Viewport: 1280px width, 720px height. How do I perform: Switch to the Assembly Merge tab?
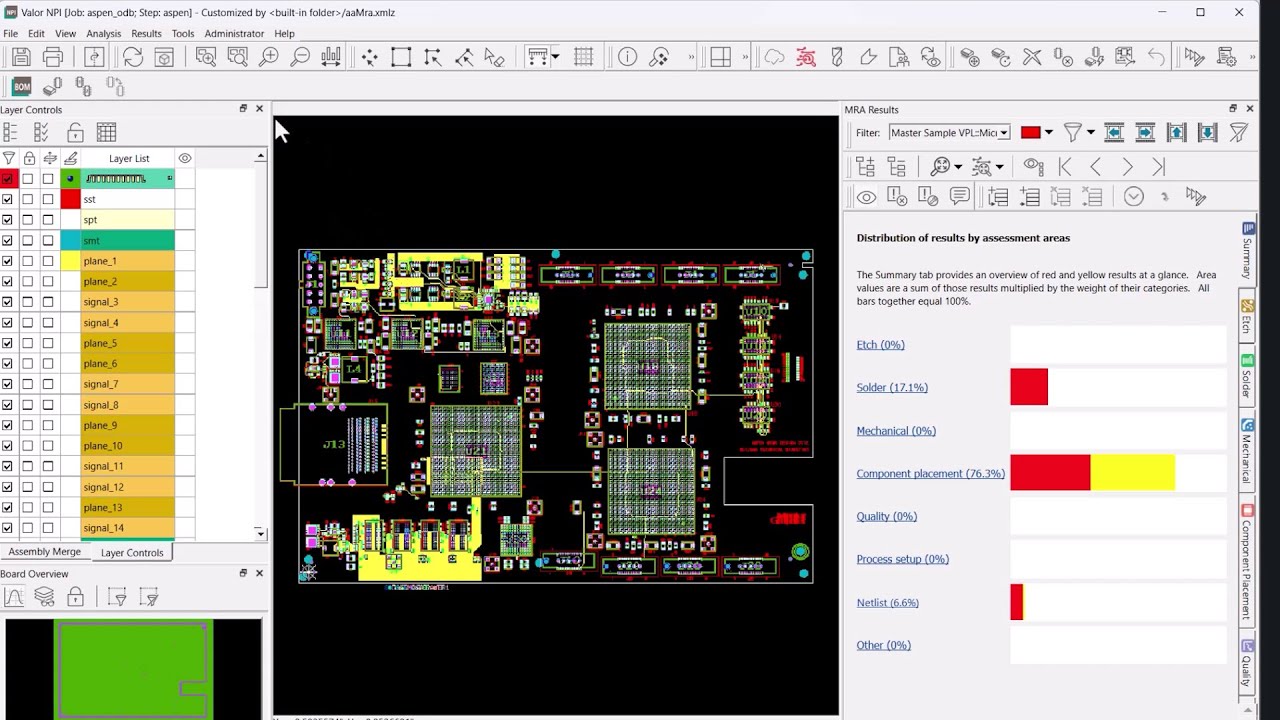coord(44,552)
